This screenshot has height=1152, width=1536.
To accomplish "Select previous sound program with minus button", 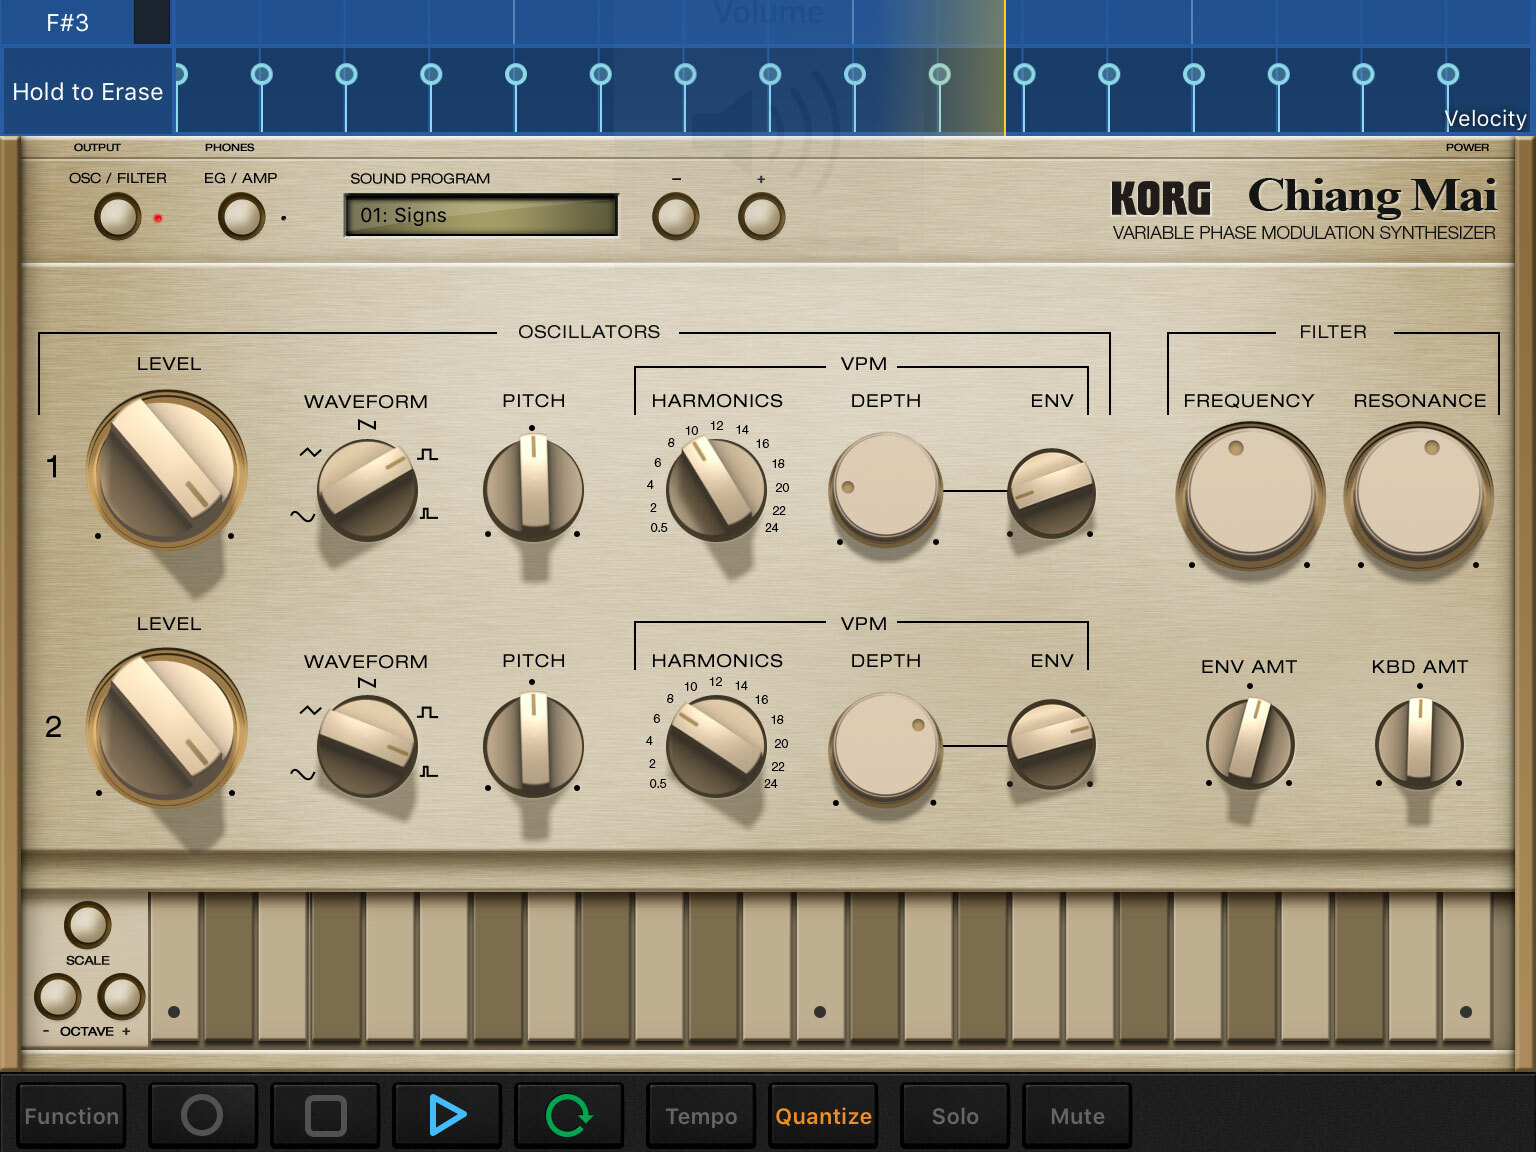I will tap(676, 216).
